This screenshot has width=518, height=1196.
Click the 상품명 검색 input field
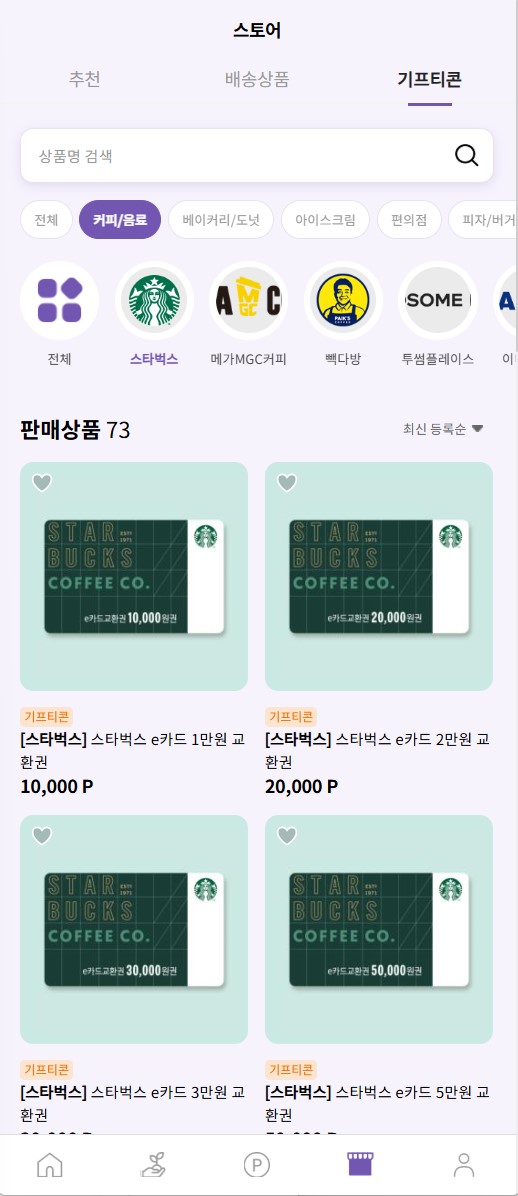pyautogui.click(x=257, y=156)
